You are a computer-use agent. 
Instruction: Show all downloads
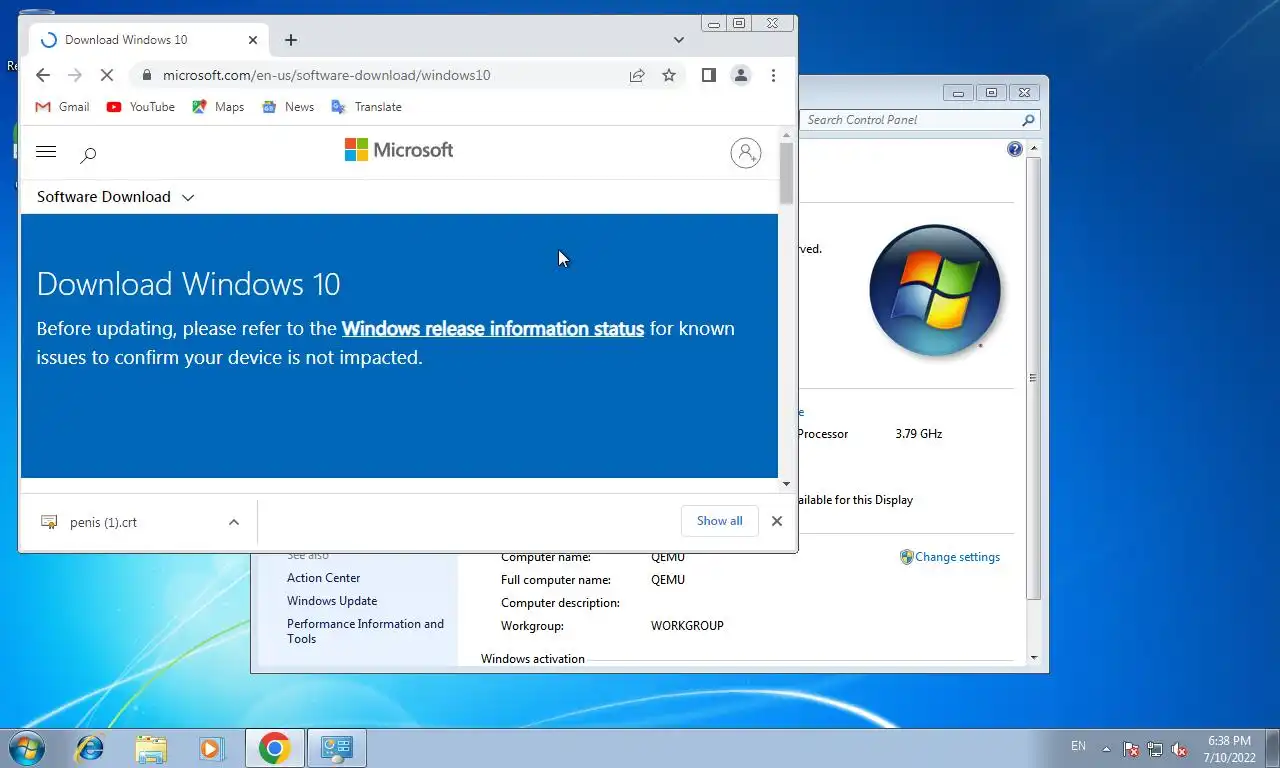(x=720, y=521)
